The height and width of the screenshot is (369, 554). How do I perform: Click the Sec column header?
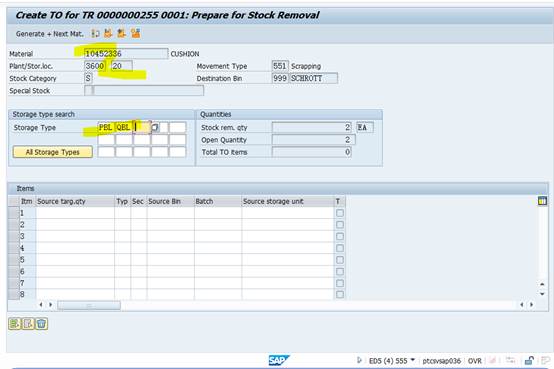(x=138, y=201)
